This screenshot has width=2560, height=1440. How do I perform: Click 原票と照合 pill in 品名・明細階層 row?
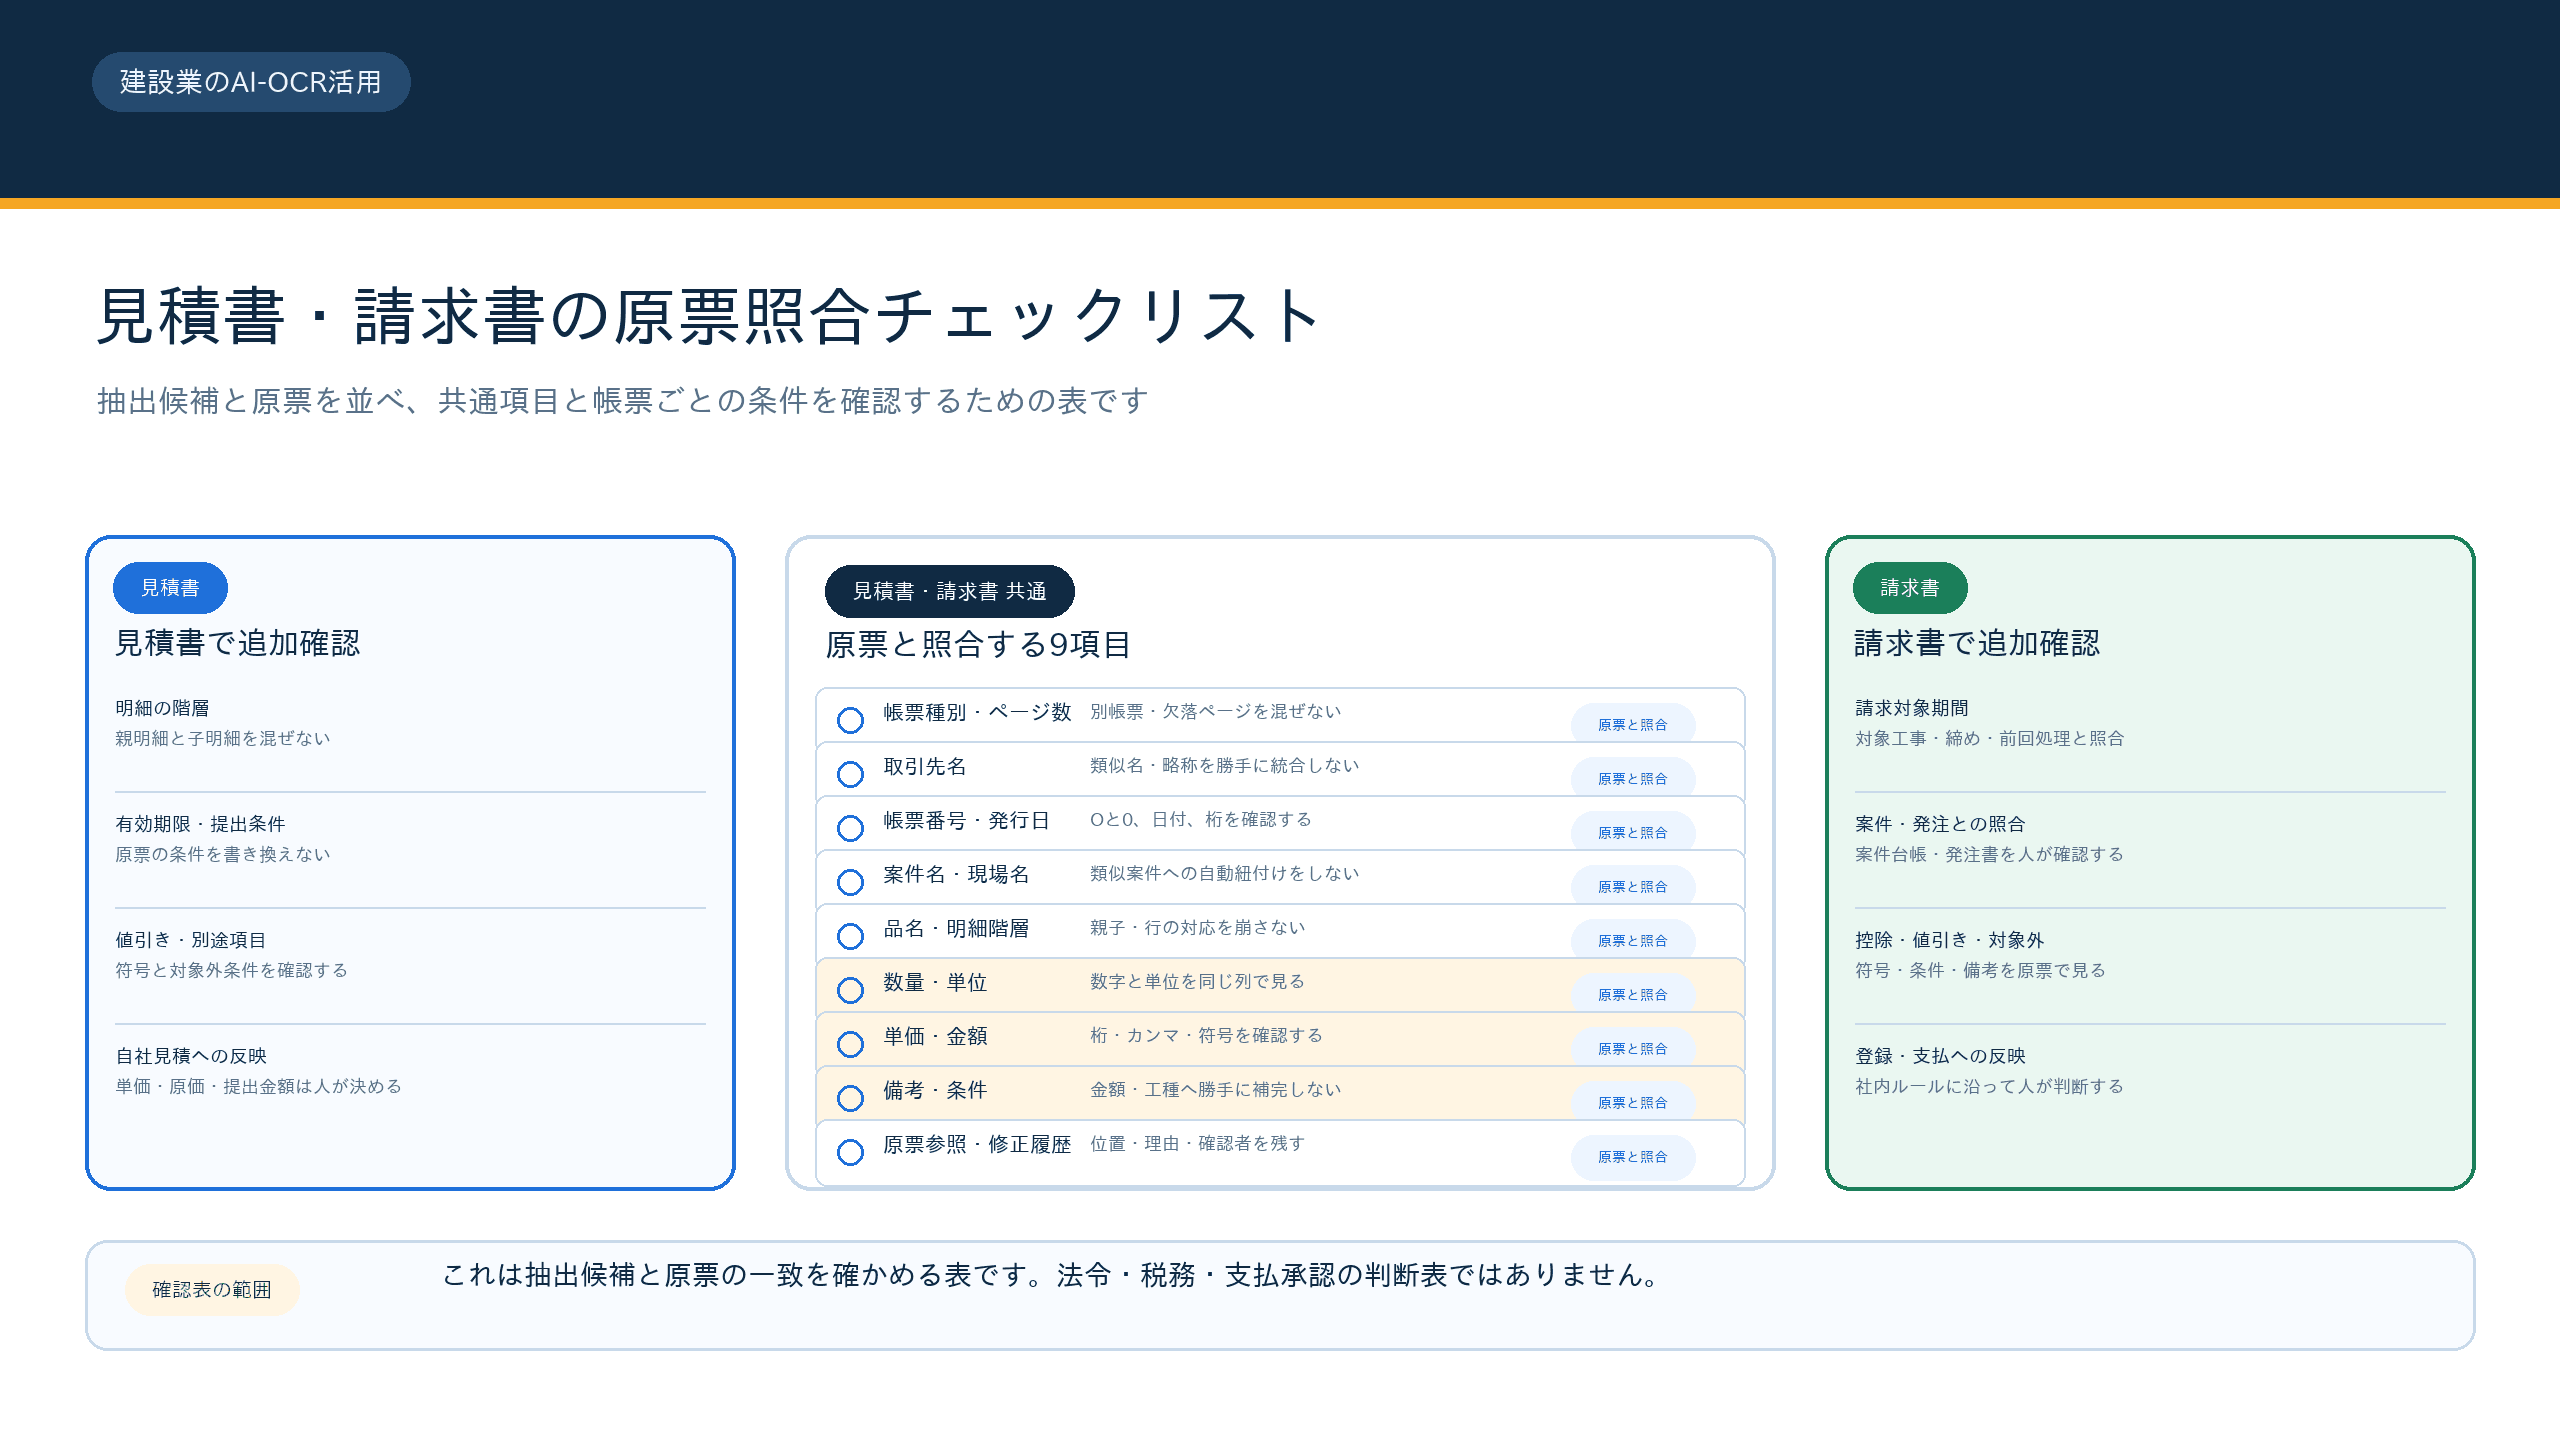pyautogui.click(x=1632, y=940)
